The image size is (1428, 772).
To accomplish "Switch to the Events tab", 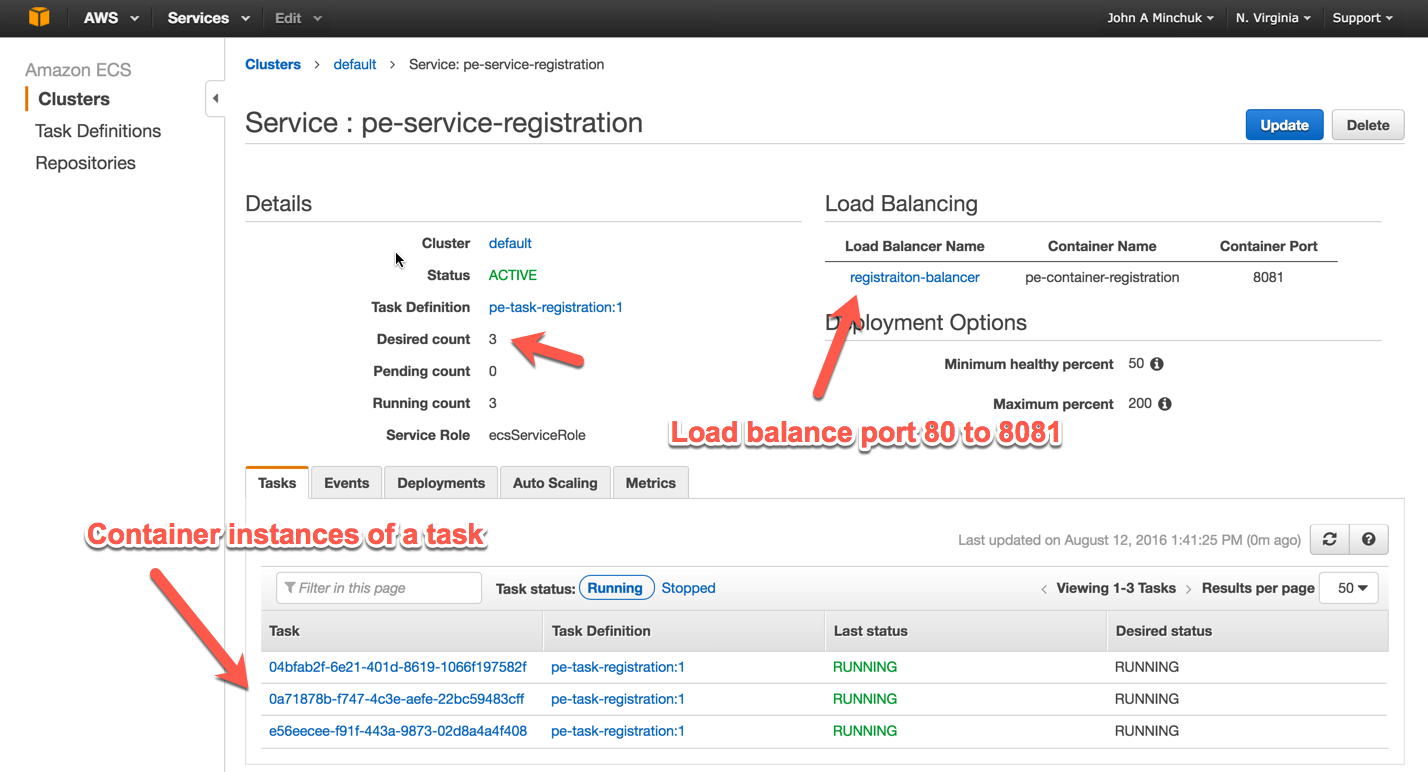I will pyautogui.click(x=347, y=482).
